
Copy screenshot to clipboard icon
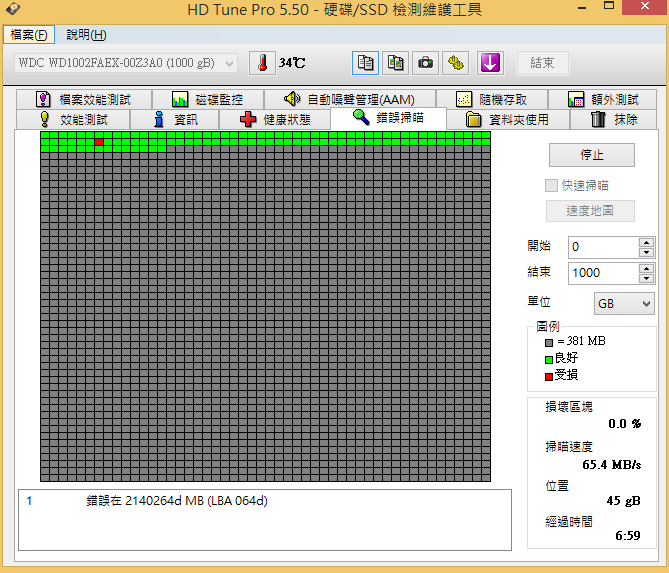395,63
